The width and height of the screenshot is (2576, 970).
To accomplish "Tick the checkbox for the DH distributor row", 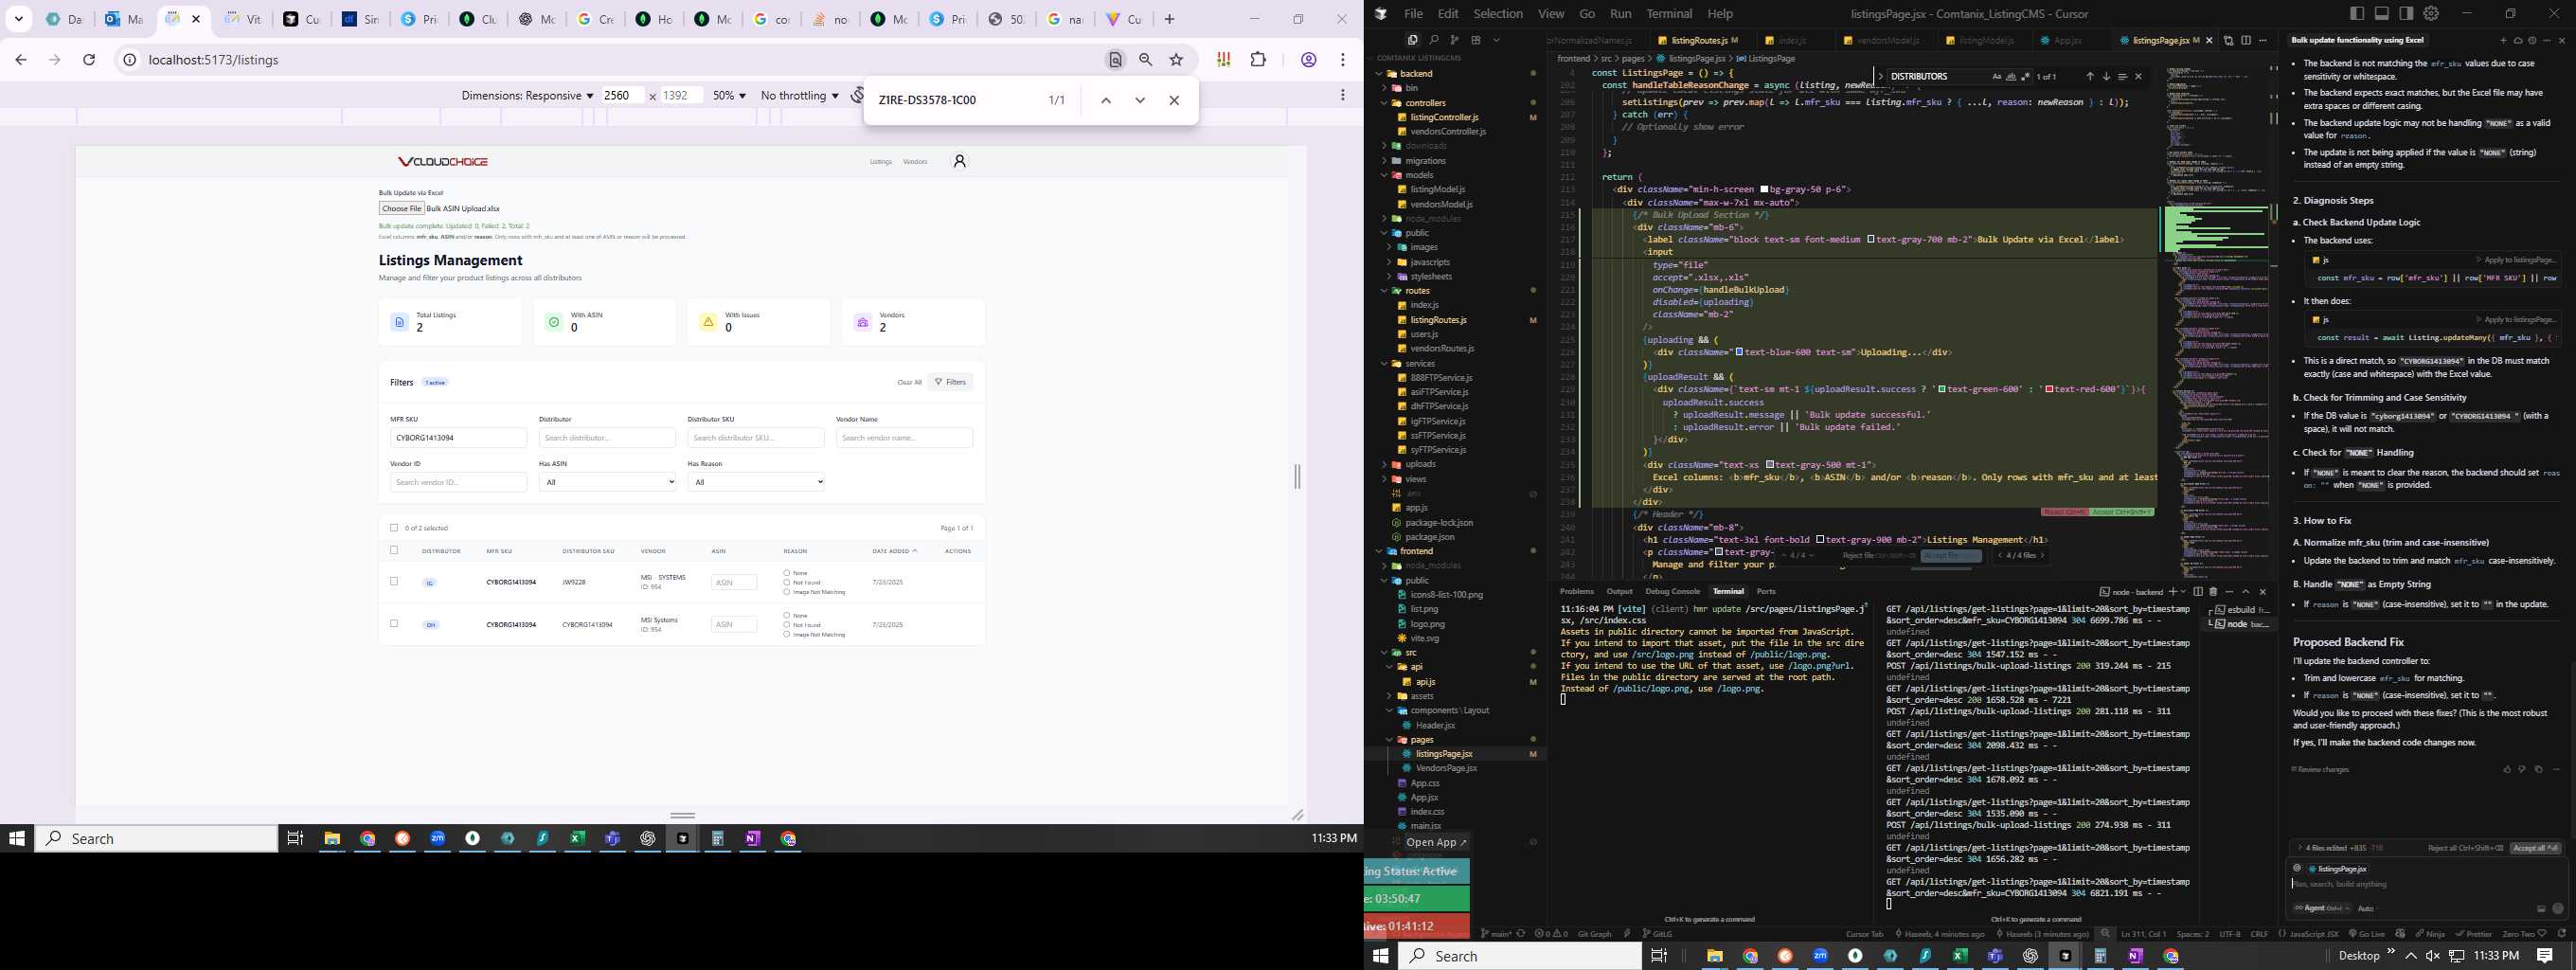I will (x=394, y=623).
